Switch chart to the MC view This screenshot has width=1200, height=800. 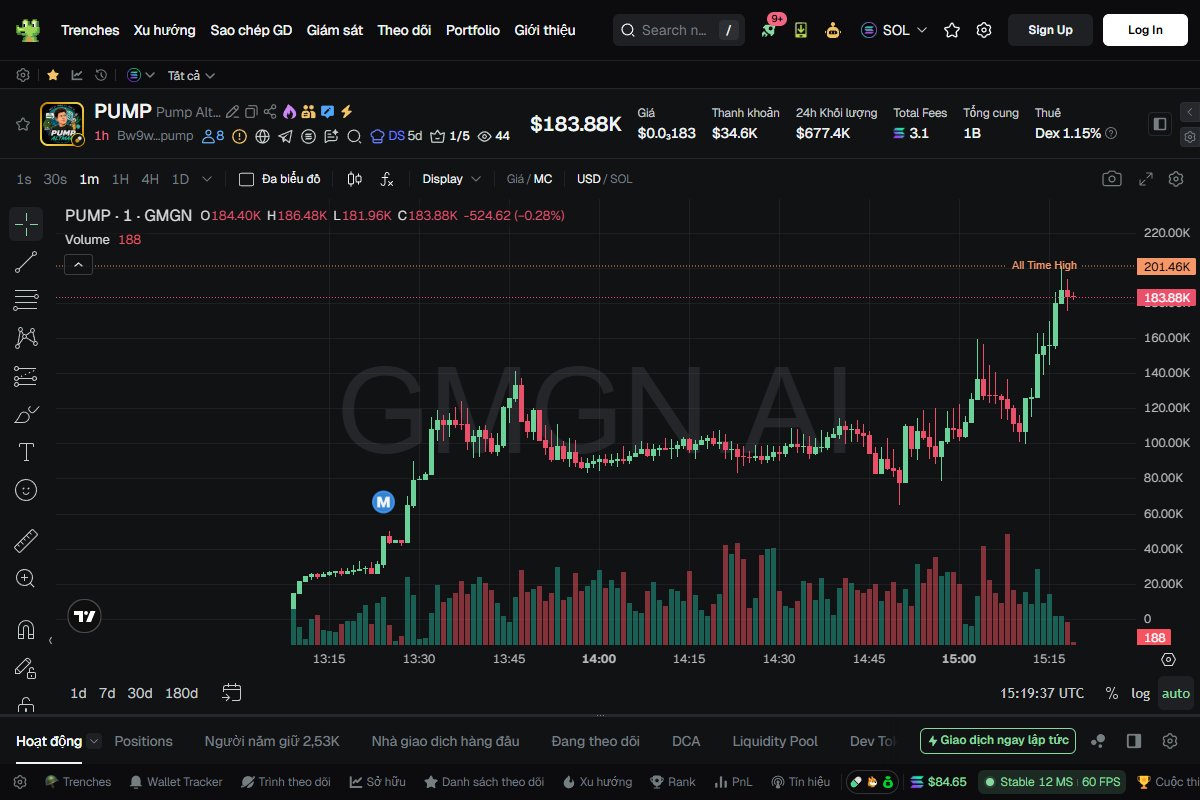[542, 179]
